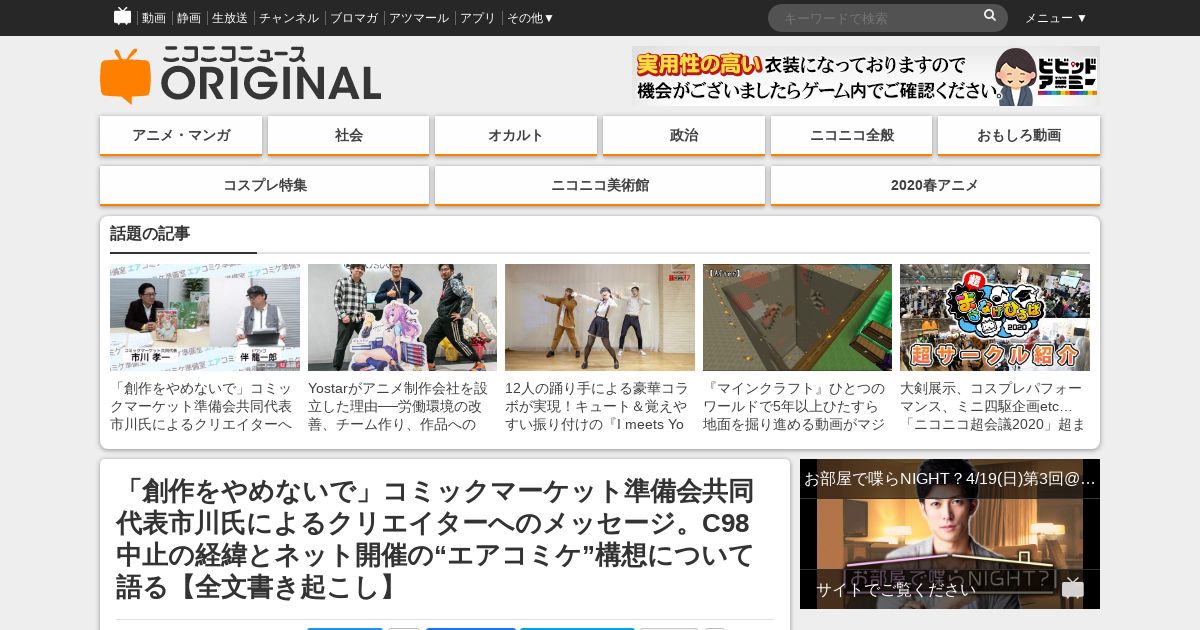Open article link 『マインクラフト』ひとつのワールドで5年以上

pyautogui.click(x=795, y=406)
